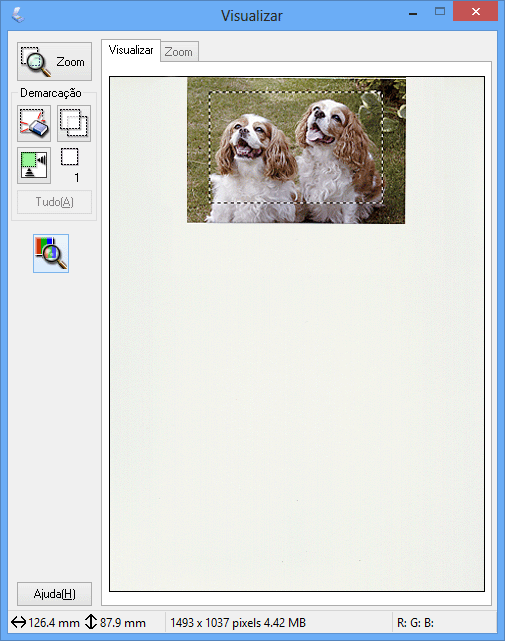Screen dimensions: 505x641
Task: Toggle the color densitometer magnifier icon
Action: pos(51,253)
